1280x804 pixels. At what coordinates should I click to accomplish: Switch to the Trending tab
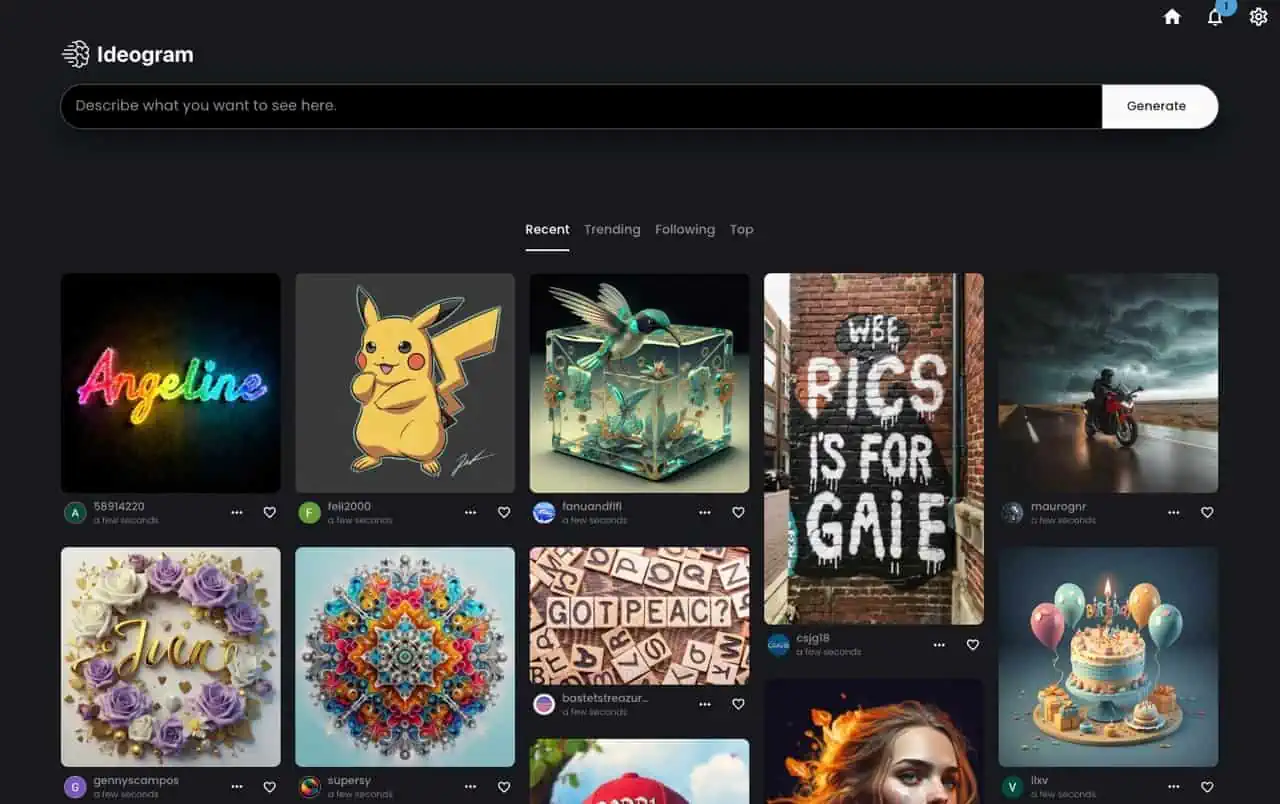point(612,229)
